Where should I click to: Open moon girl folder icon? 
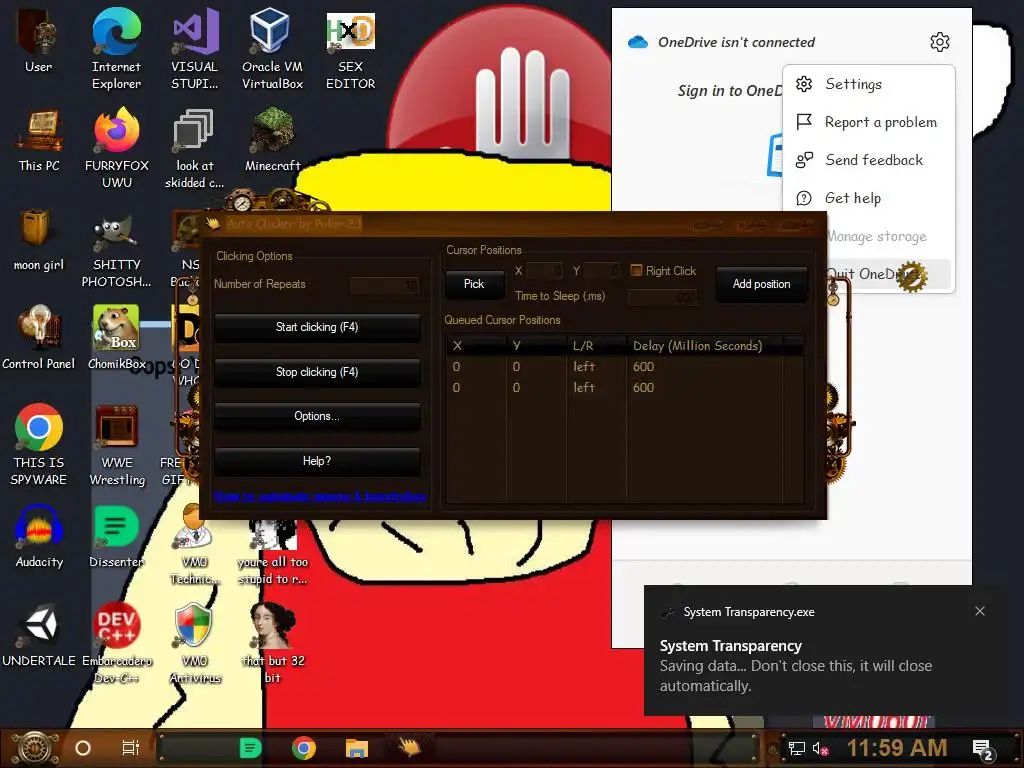tap(39, 240)
